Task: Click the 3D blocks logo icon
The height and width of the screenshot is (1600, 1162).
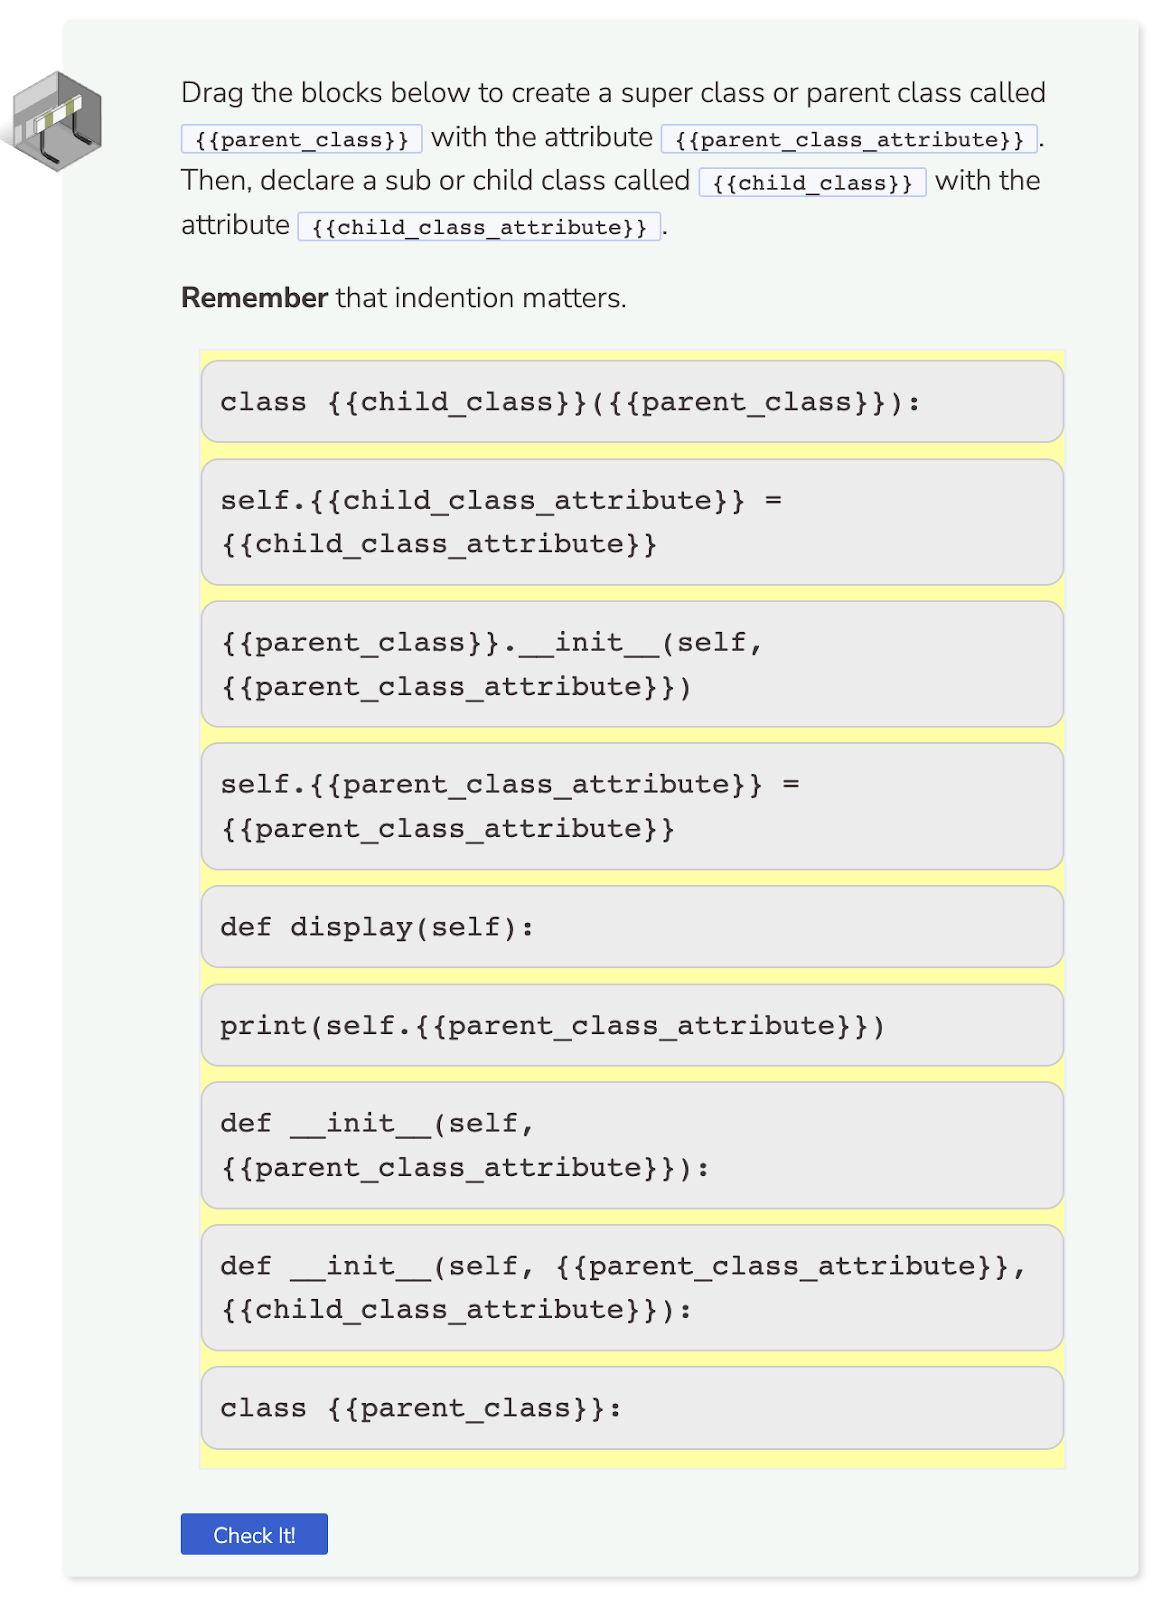Action: [x=57, y=120]
